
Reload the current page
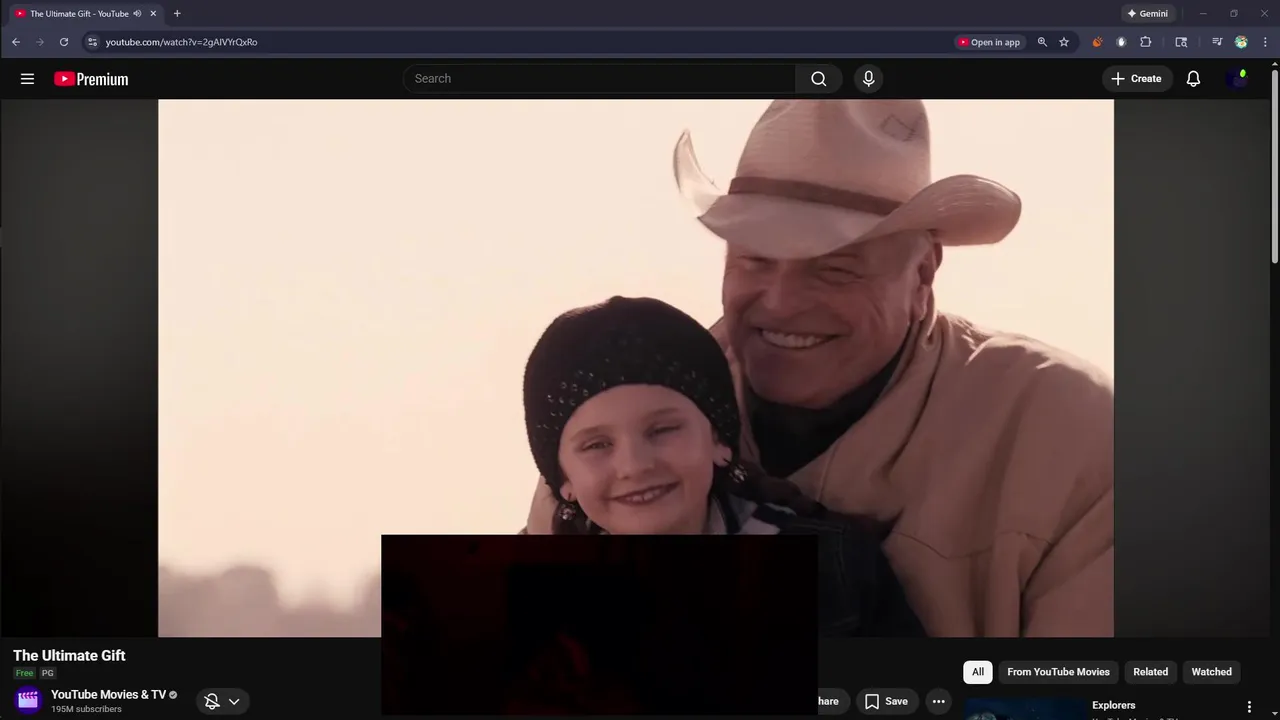click(x=64, y=42)
